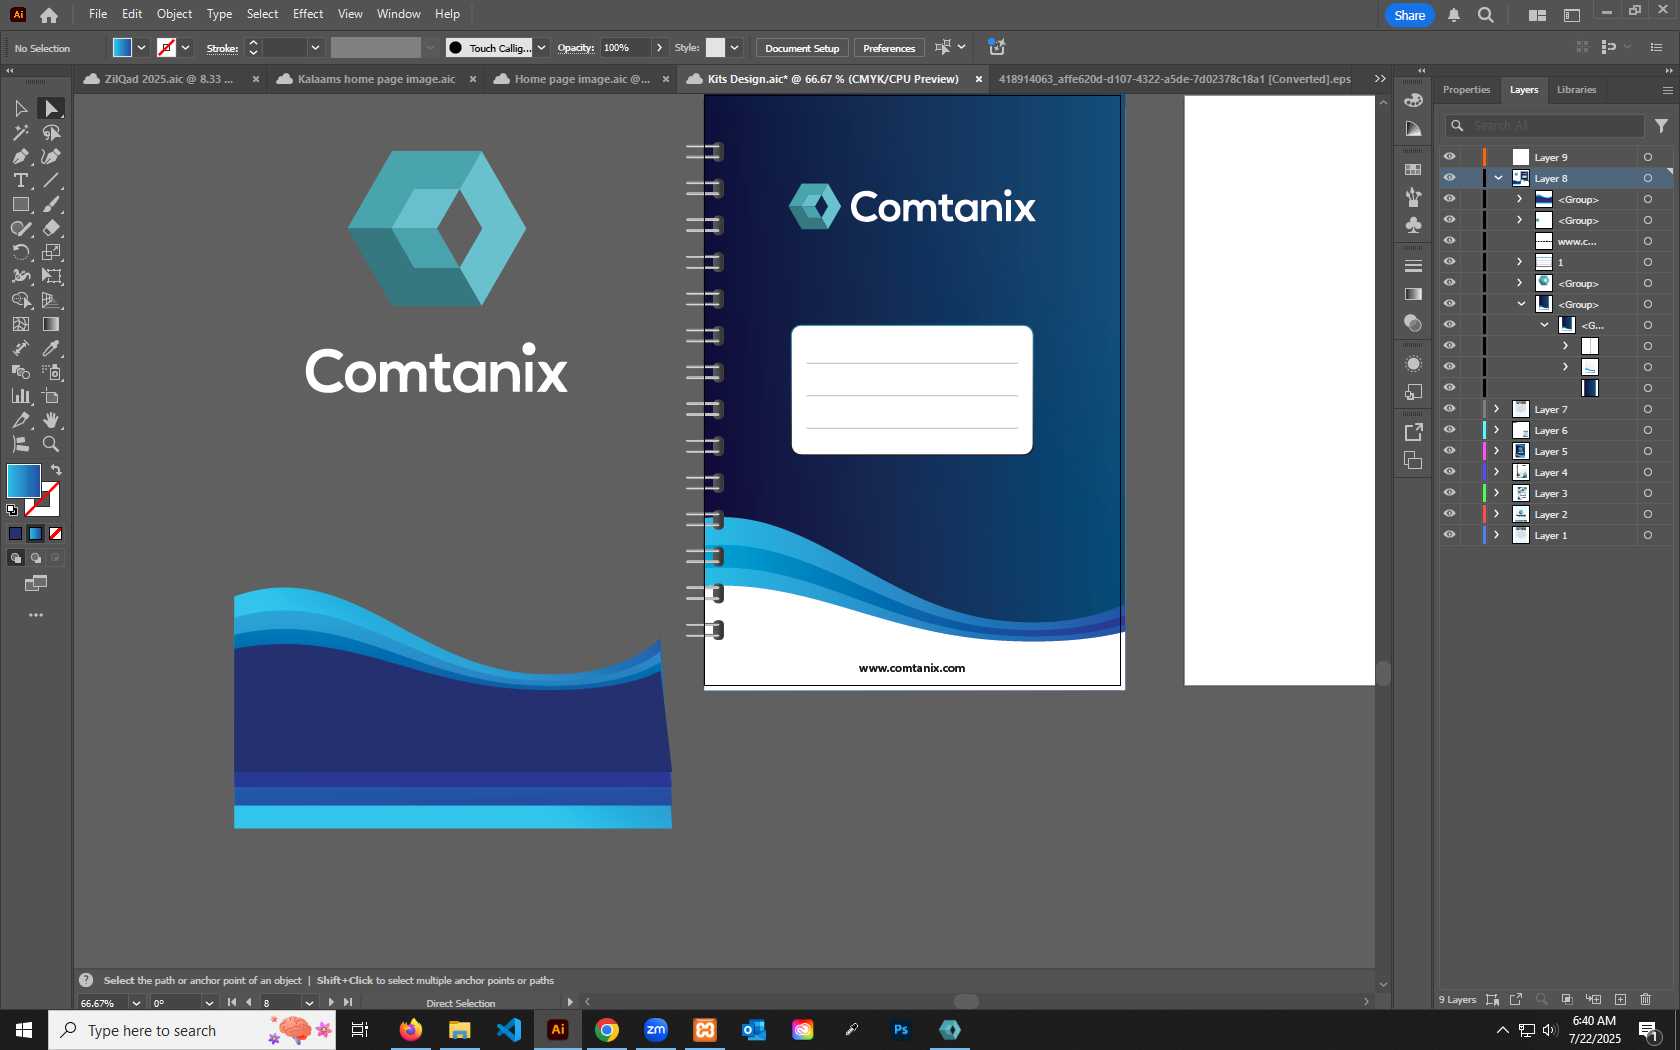Toggle visibility of Layer 4
Image resolution: width=1680 pixels, height=1050 pixels.
coord(1449,472)
